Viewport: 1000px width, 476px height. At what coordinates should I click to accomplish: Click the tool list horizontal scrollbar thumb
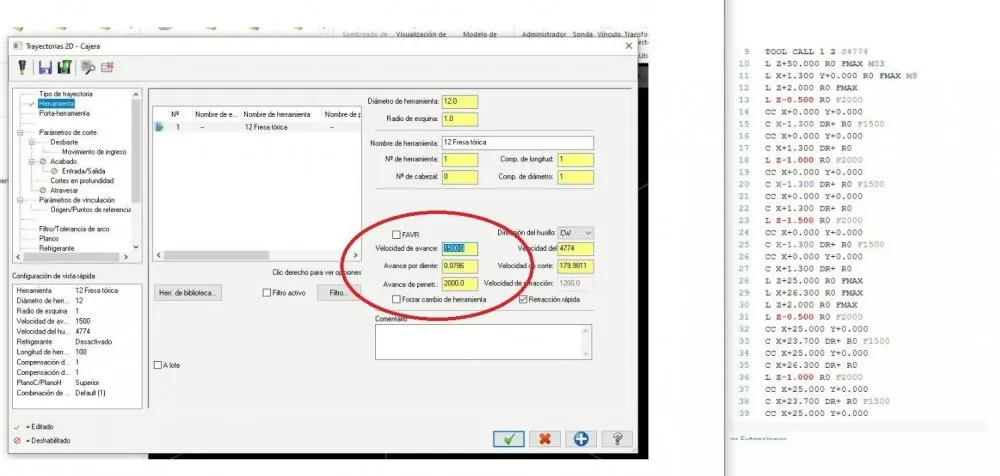[216, 255]
